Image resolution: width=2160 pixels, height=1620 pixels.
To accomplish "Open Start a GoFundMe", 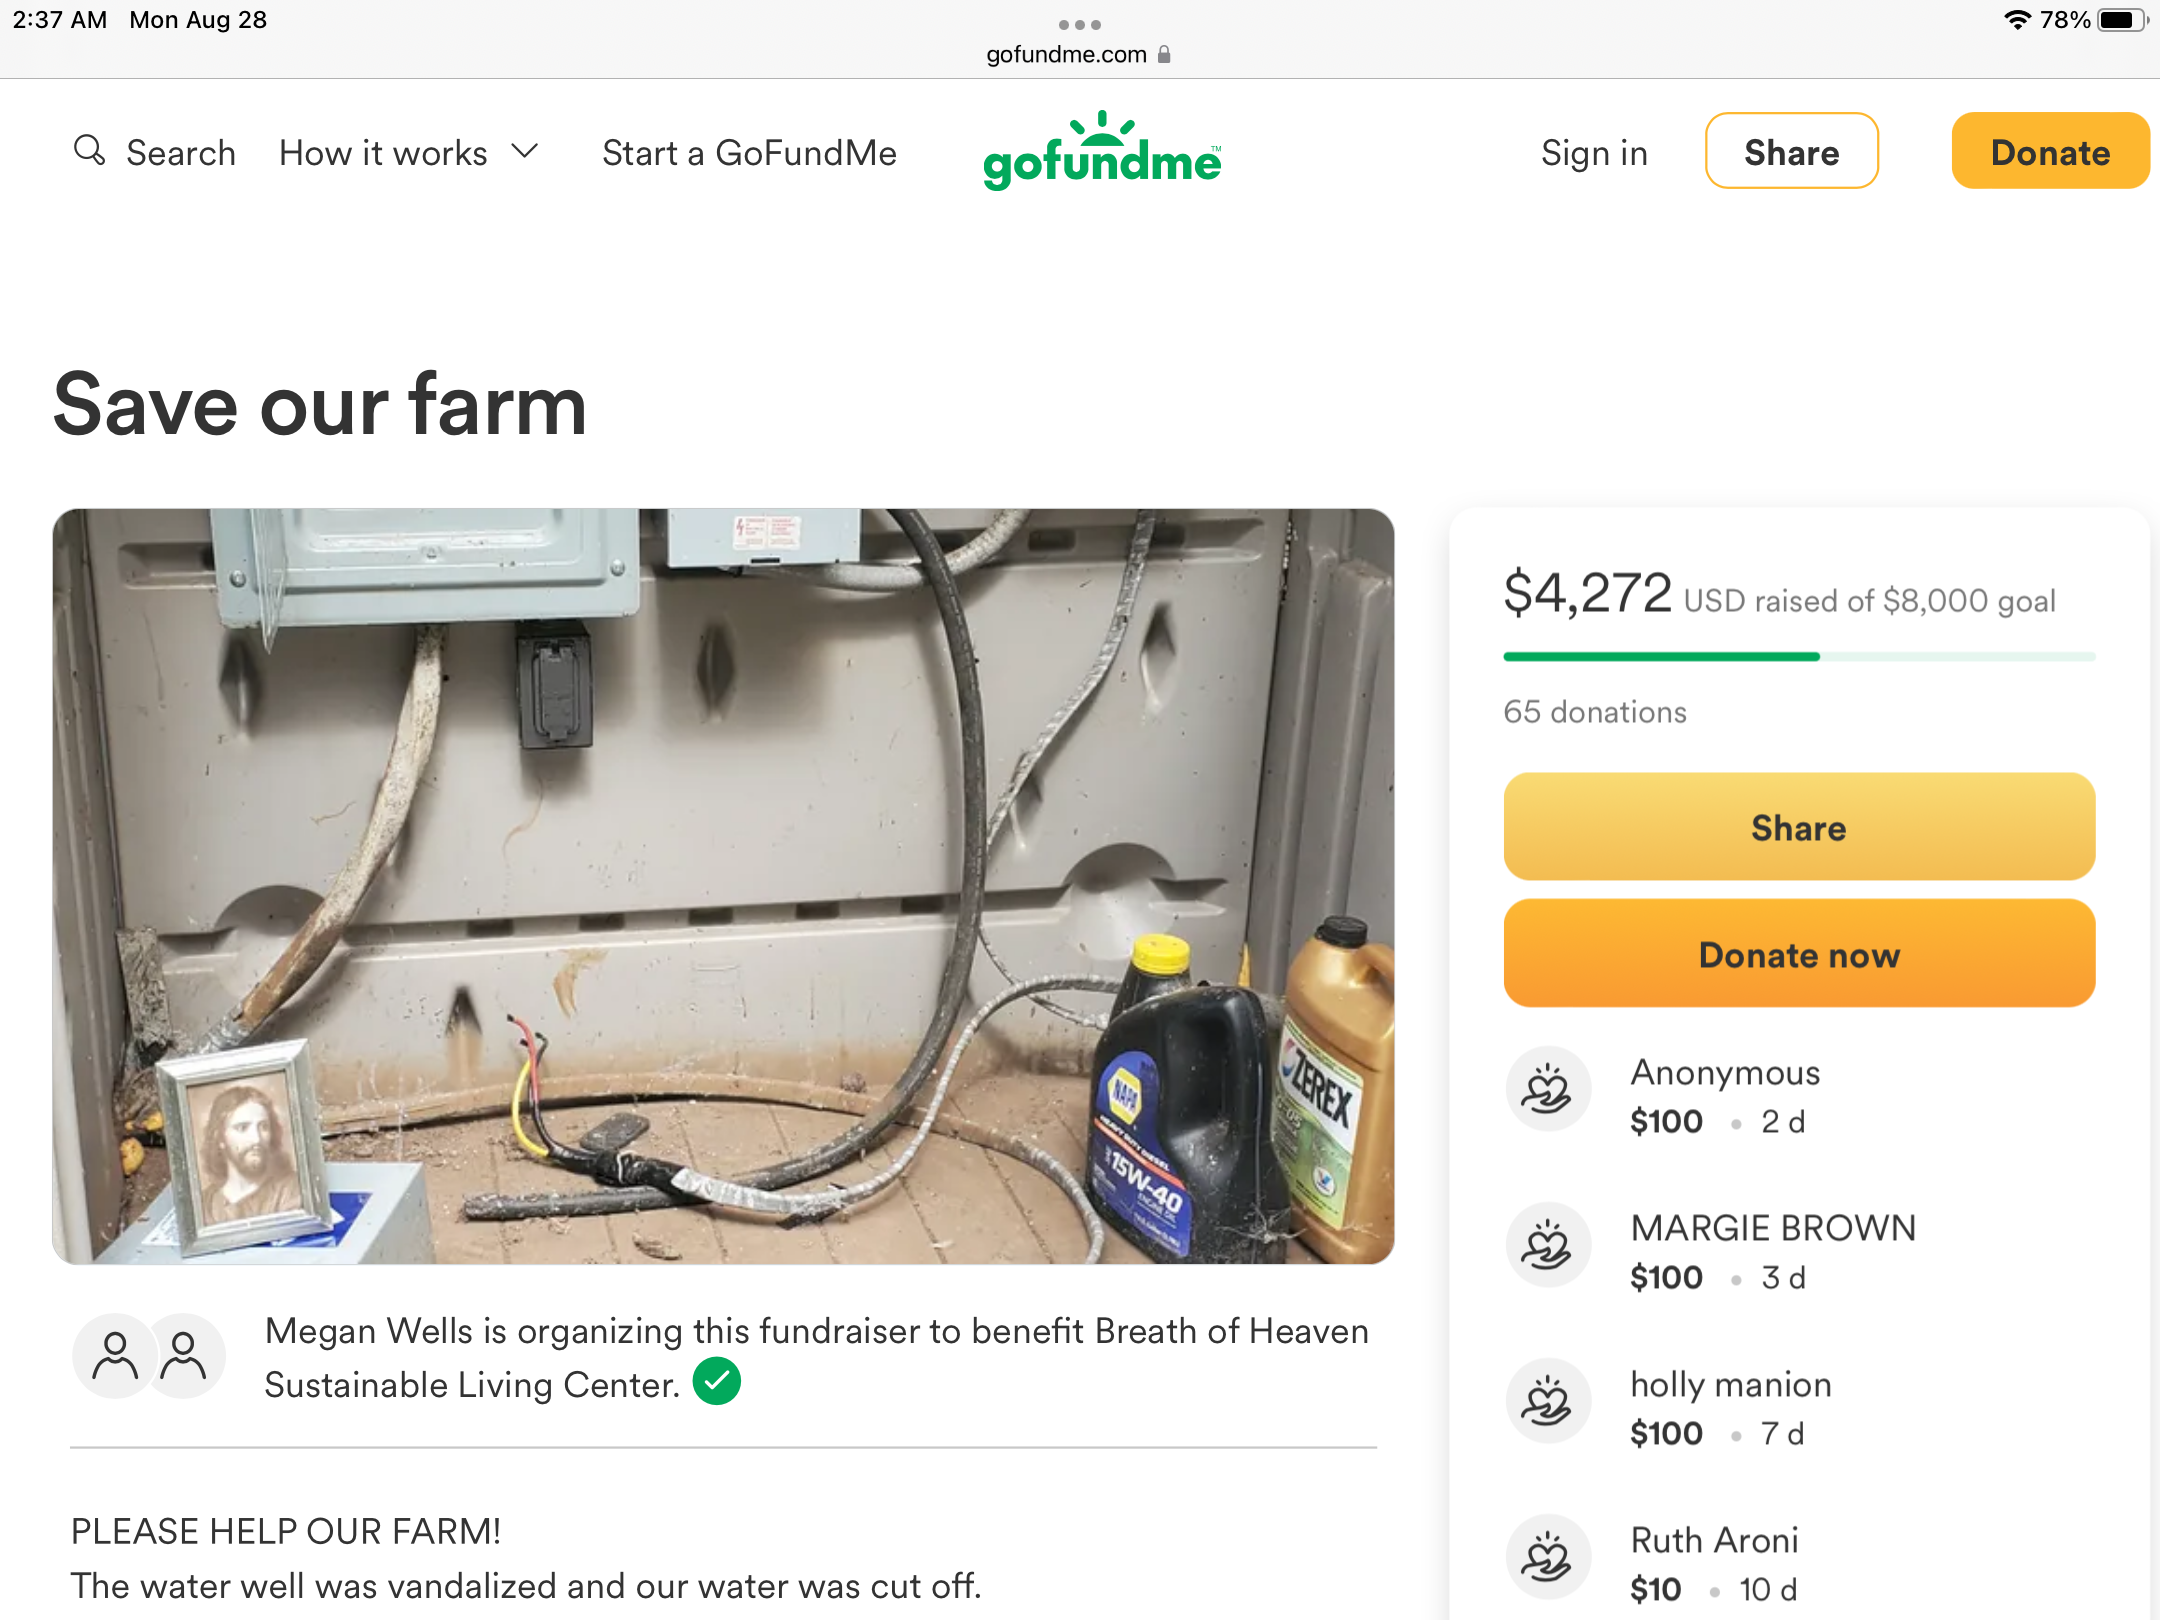I will coord(749,153).
